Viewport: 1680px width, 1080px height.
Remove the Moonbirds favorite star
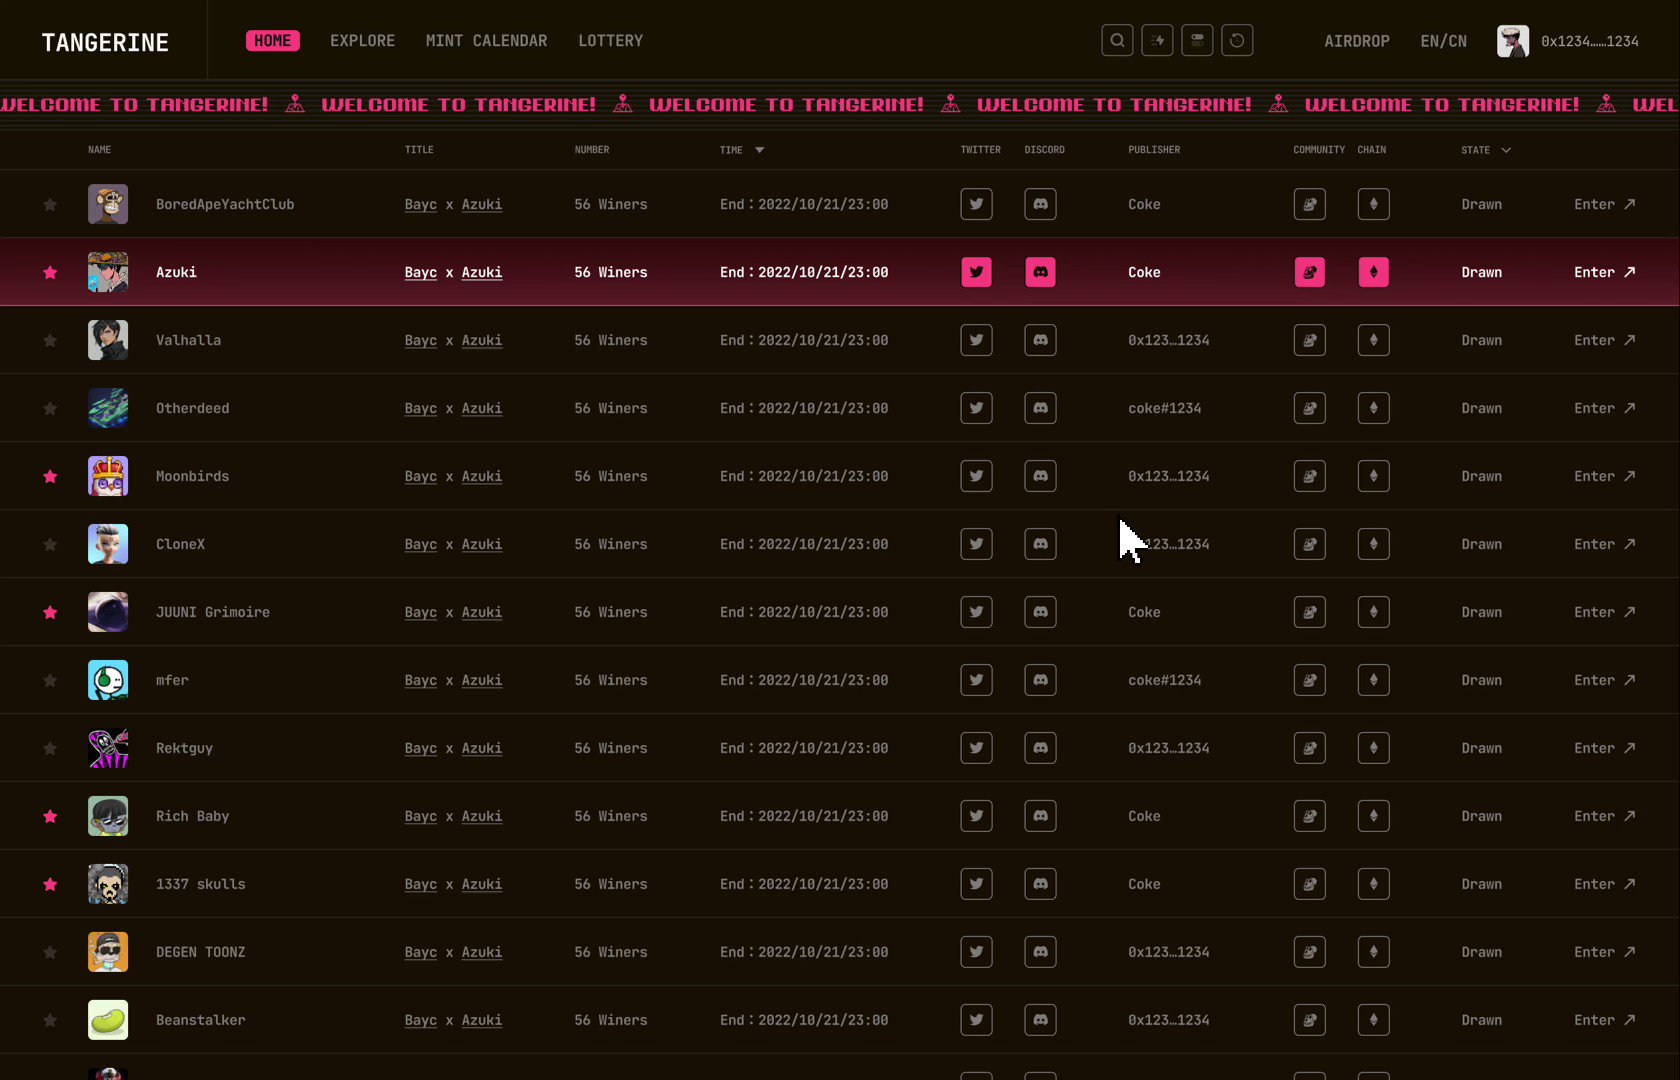(x=50, y=477)
